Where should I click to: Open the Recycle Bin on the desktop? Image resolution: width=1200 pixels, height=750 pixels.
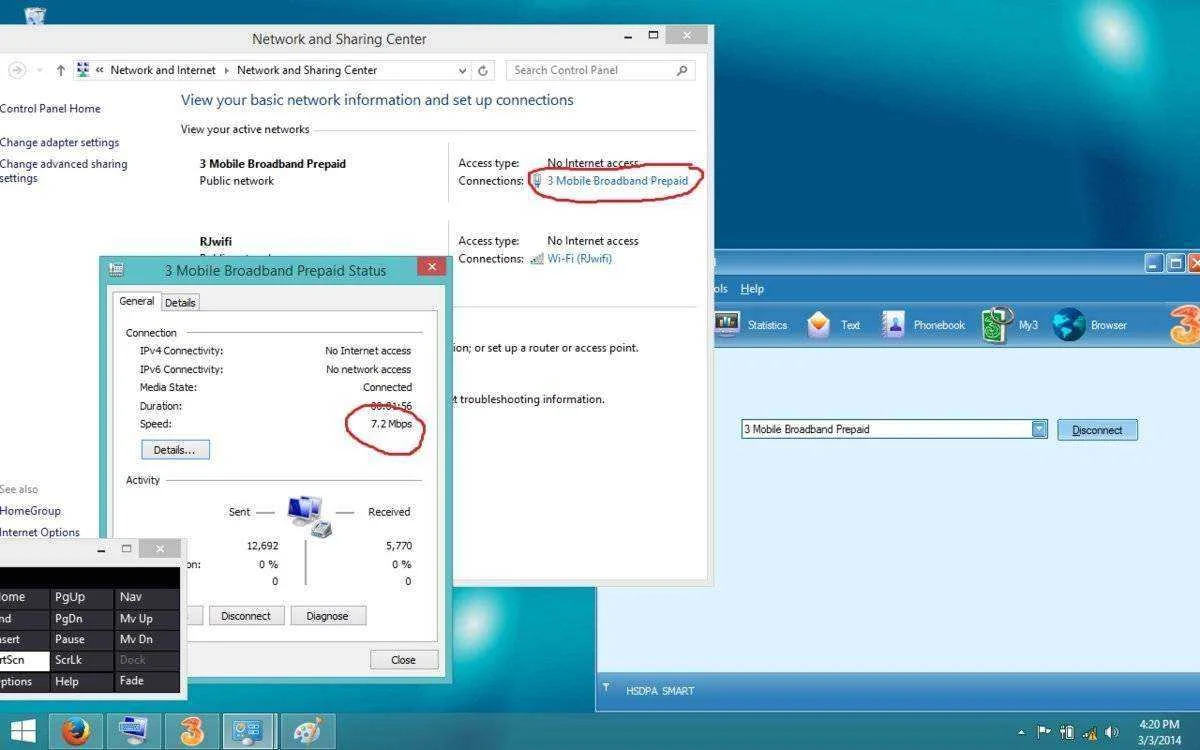click(x=35, y=14)
